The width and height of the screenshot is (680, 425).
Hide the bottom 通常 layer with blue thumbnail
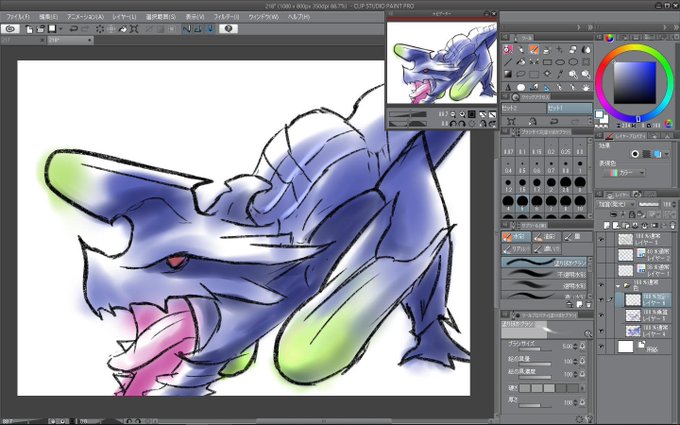point(601,331)
